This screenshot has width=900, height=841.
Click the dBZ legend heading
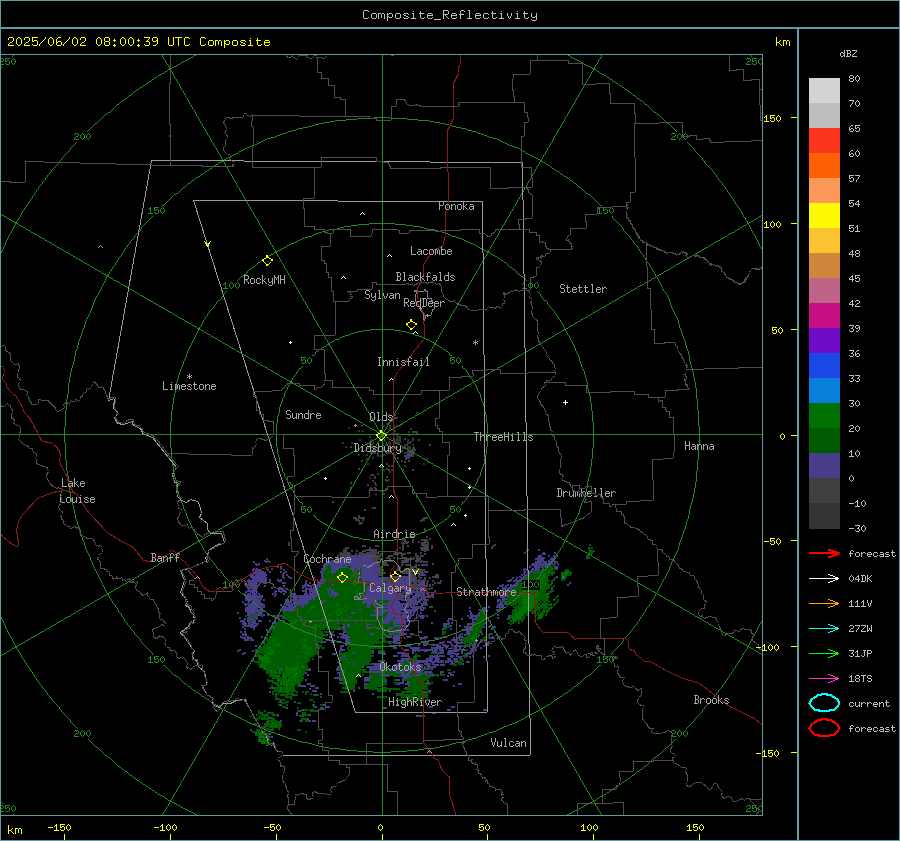(x=848, y=53)
